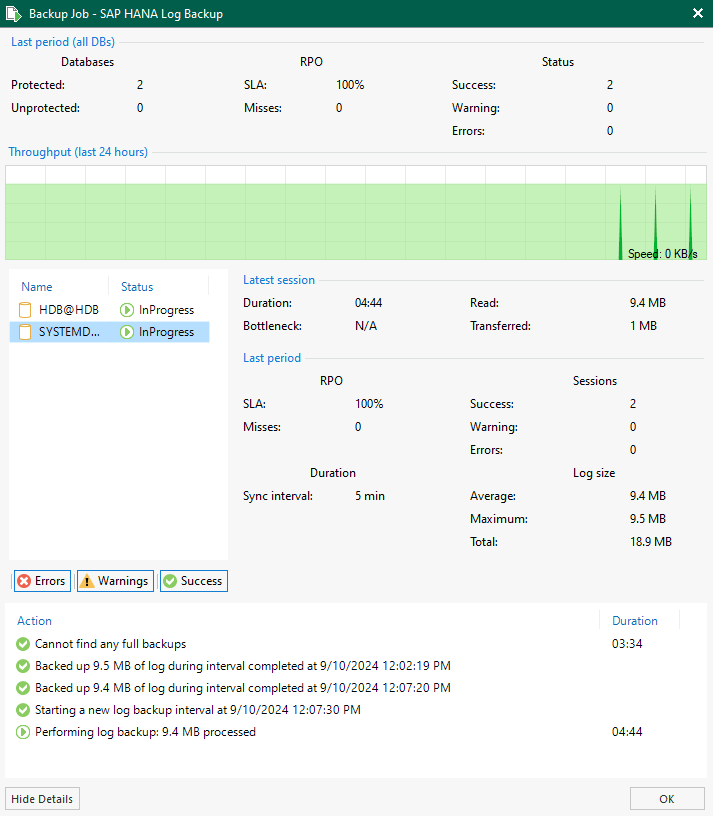Select log entry completed at 12:02:19 PM
Viewport: 713px width, 816px height.
(x=243, y=666)
